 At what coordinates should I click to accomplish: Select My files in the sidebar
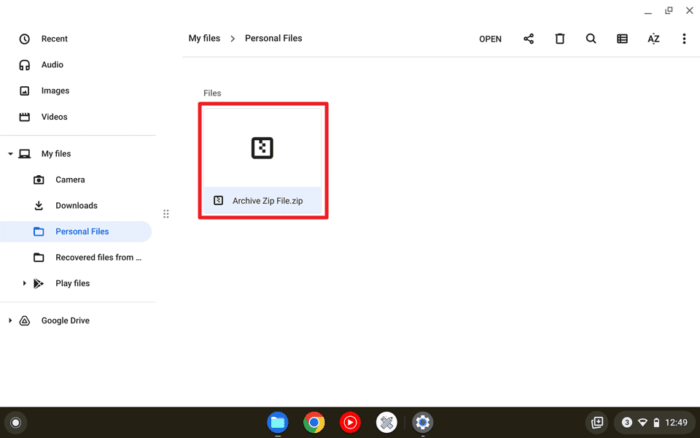point(56,154)
